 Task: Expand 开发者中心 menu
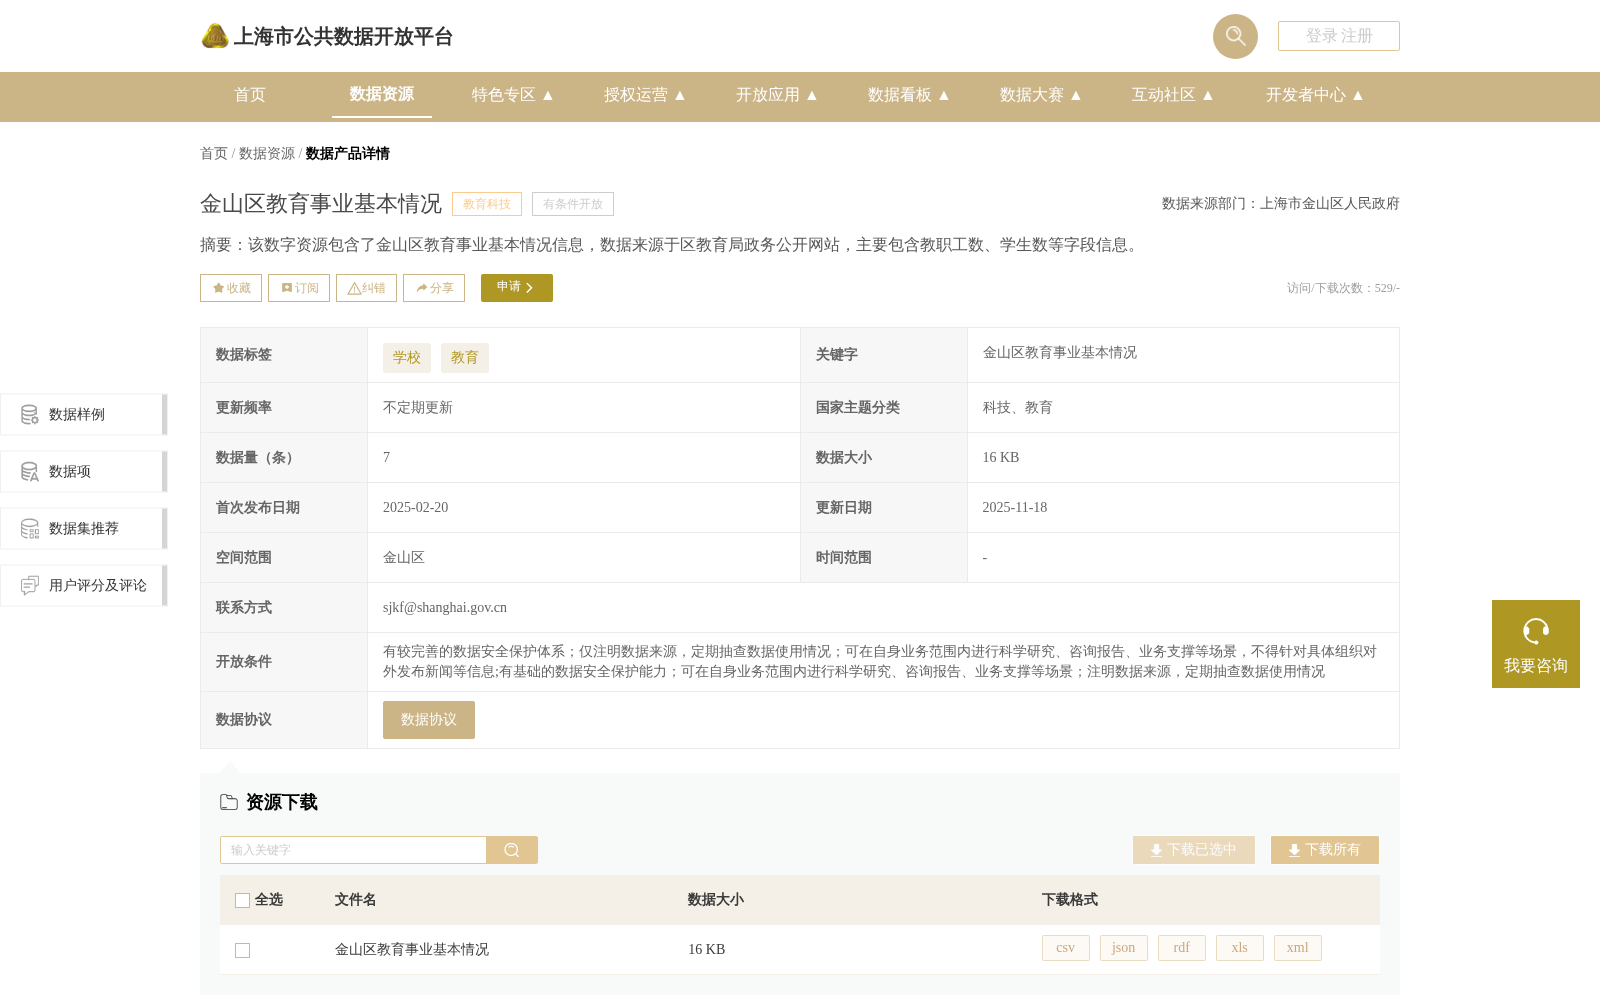[x=1314, y=95]
